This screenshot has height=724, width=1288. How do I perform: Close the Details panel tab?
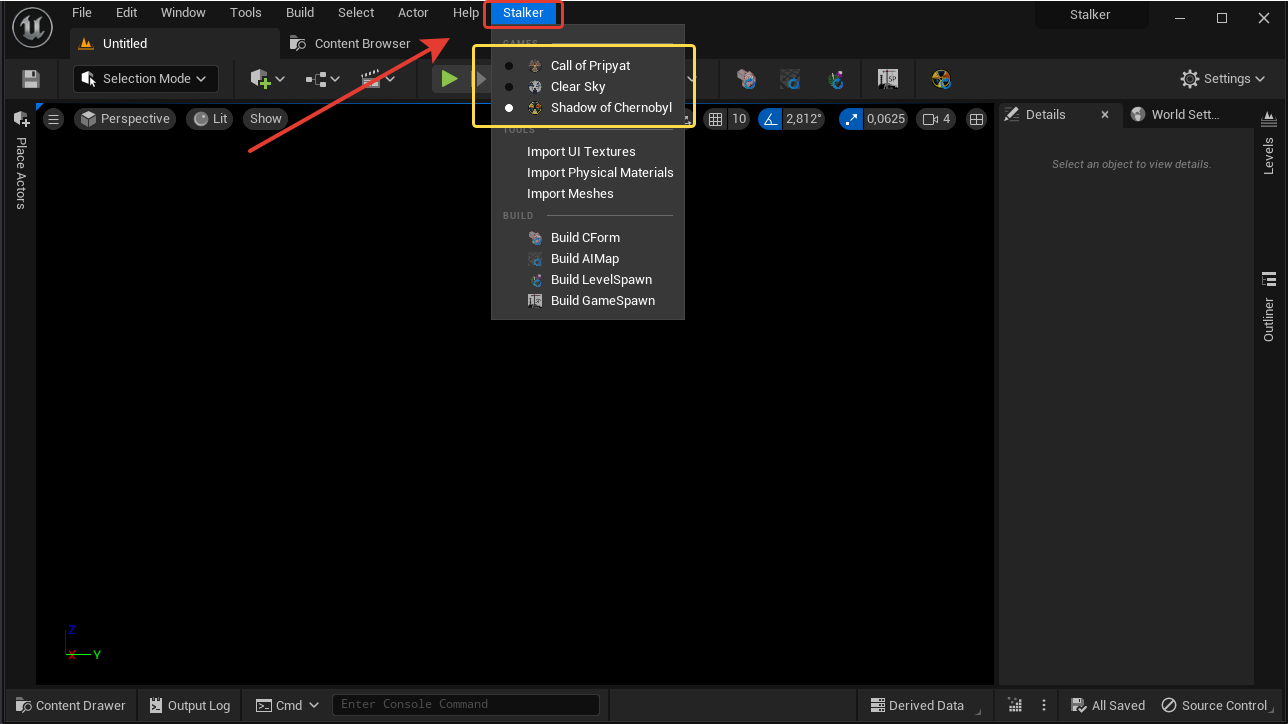click(1105, 115)
